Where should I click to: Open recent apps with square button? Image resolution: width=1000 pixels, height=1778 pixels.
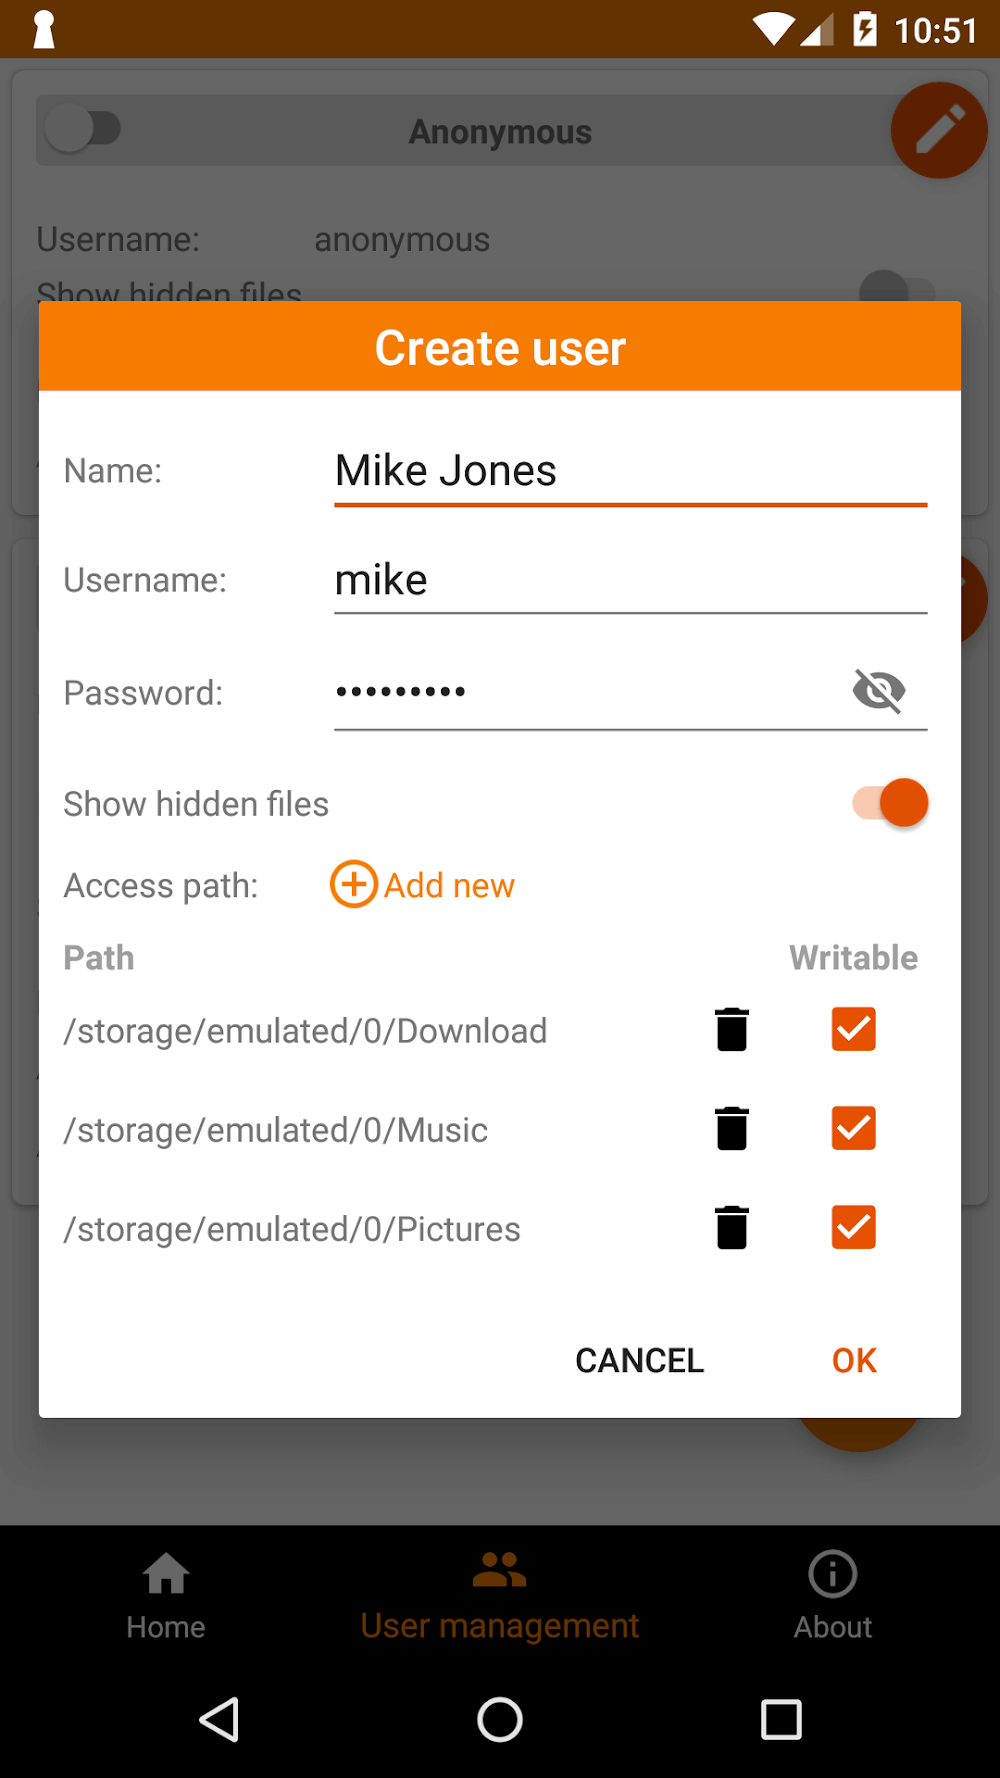781,1720
